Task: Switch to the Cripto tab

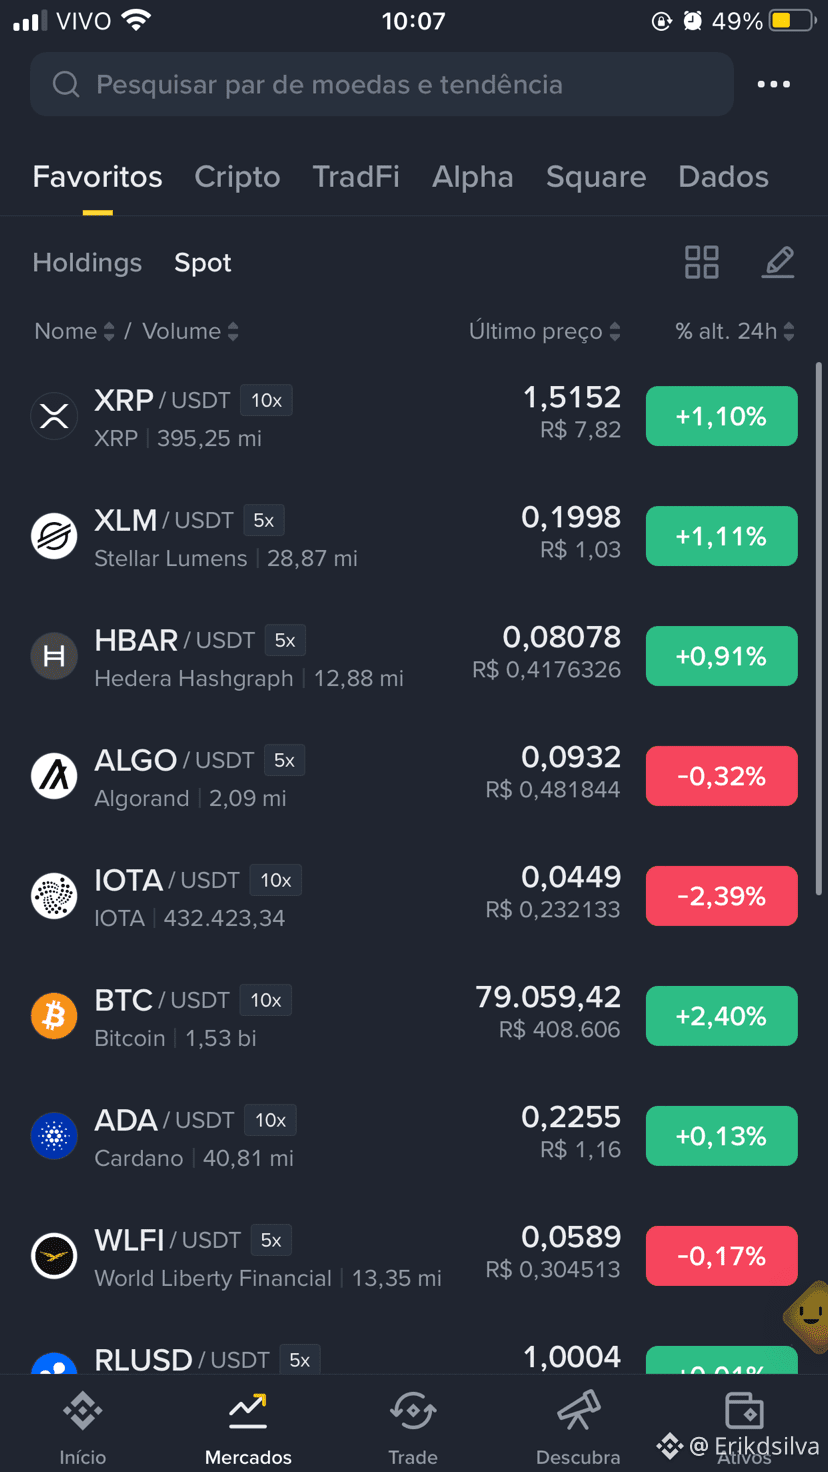Action: 237,177
